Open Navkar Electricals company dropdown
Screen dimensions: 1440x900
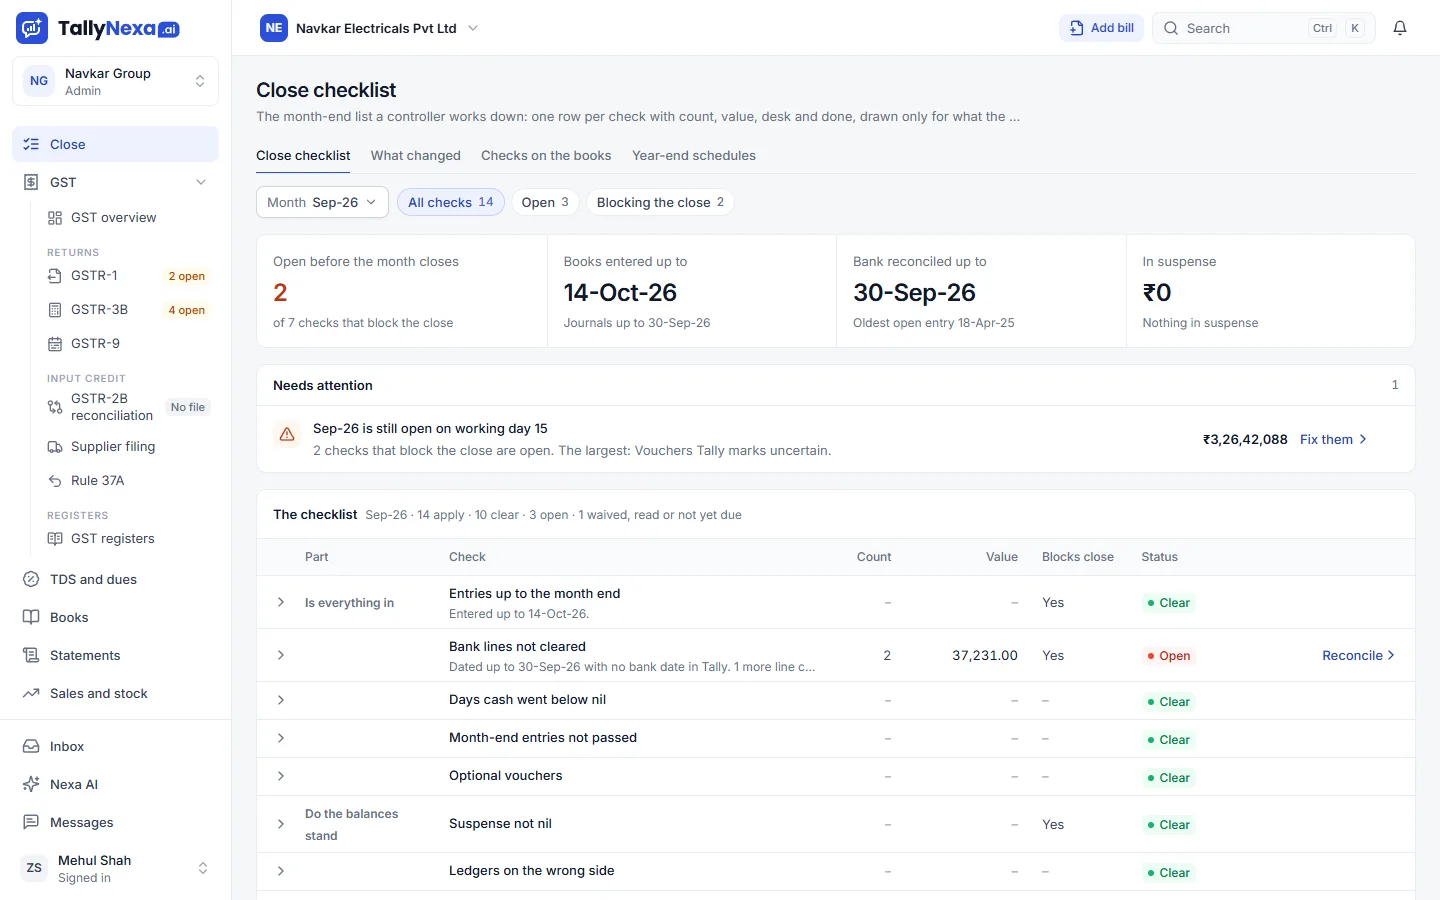coord(370,28)
